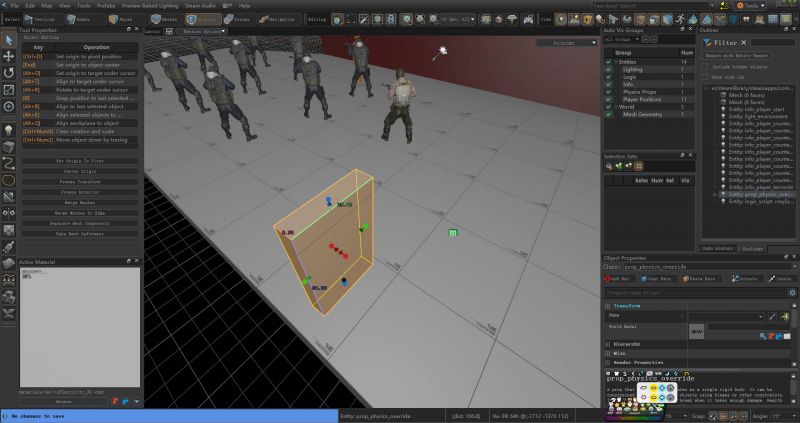Expand the Render Properties section
This screenshot has height=423, width=800.
pos(608,363)
